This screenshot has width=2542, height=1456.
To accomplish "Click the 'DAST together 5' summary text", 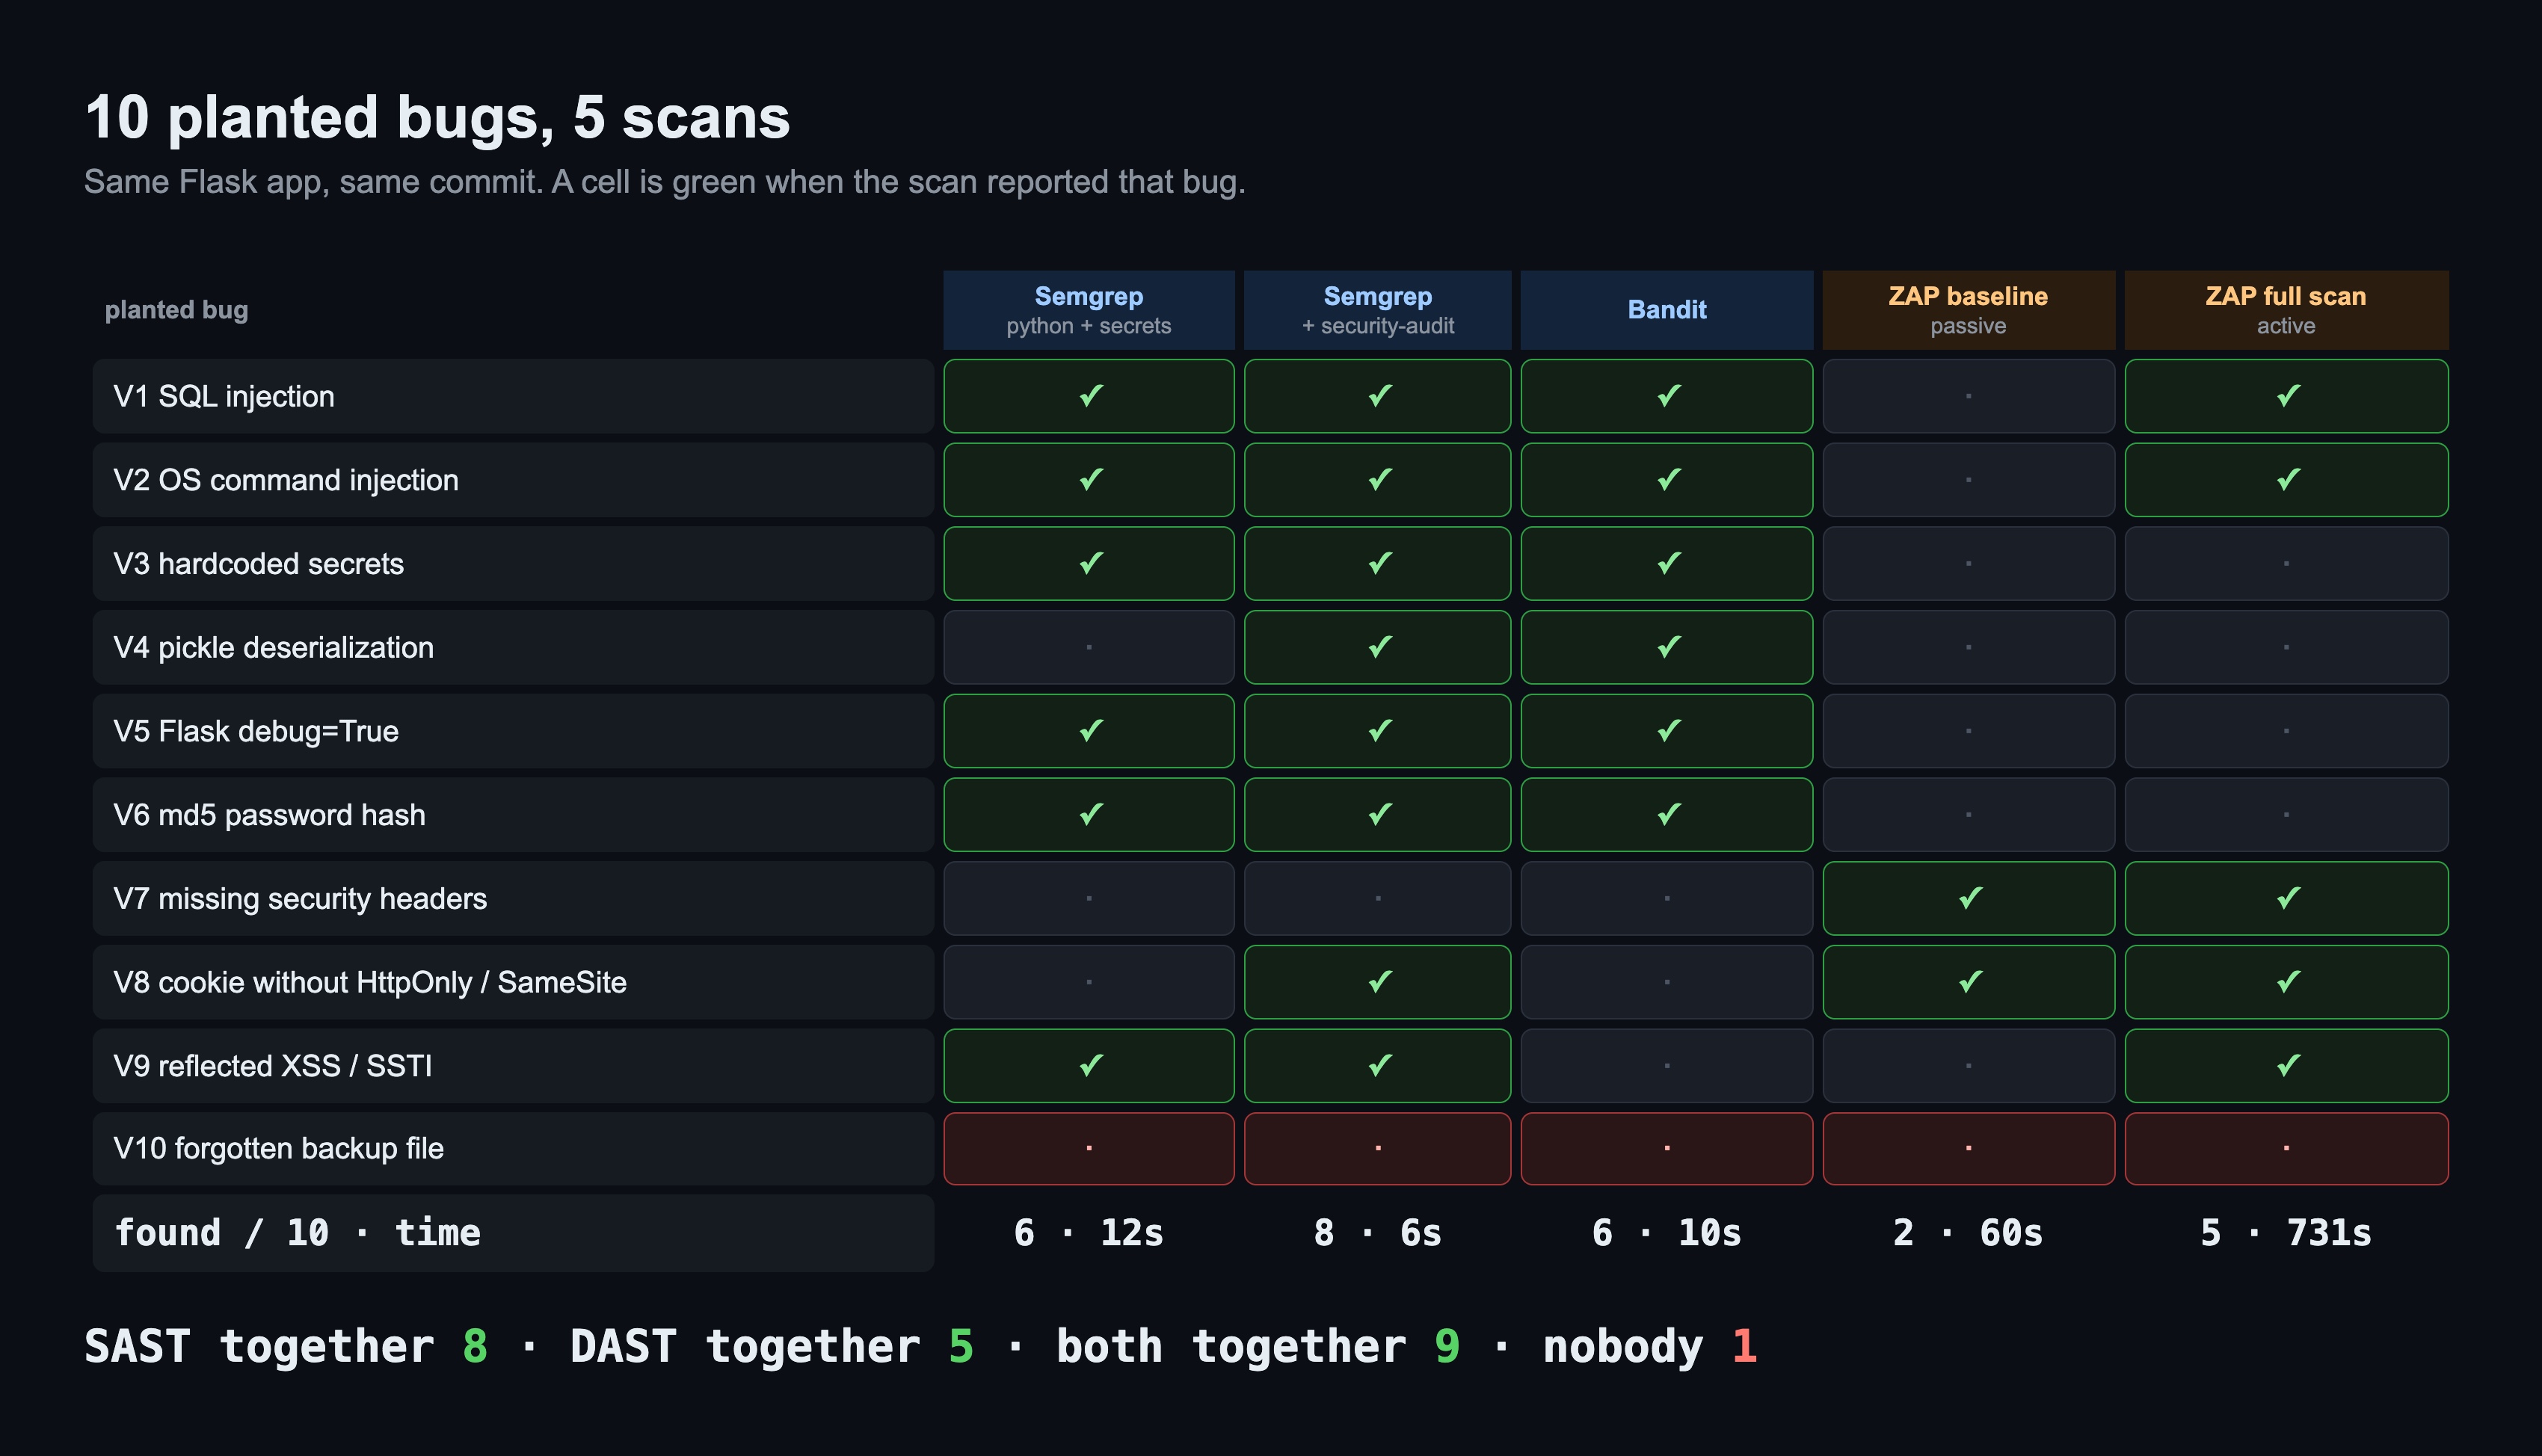I will (772, 1346).
